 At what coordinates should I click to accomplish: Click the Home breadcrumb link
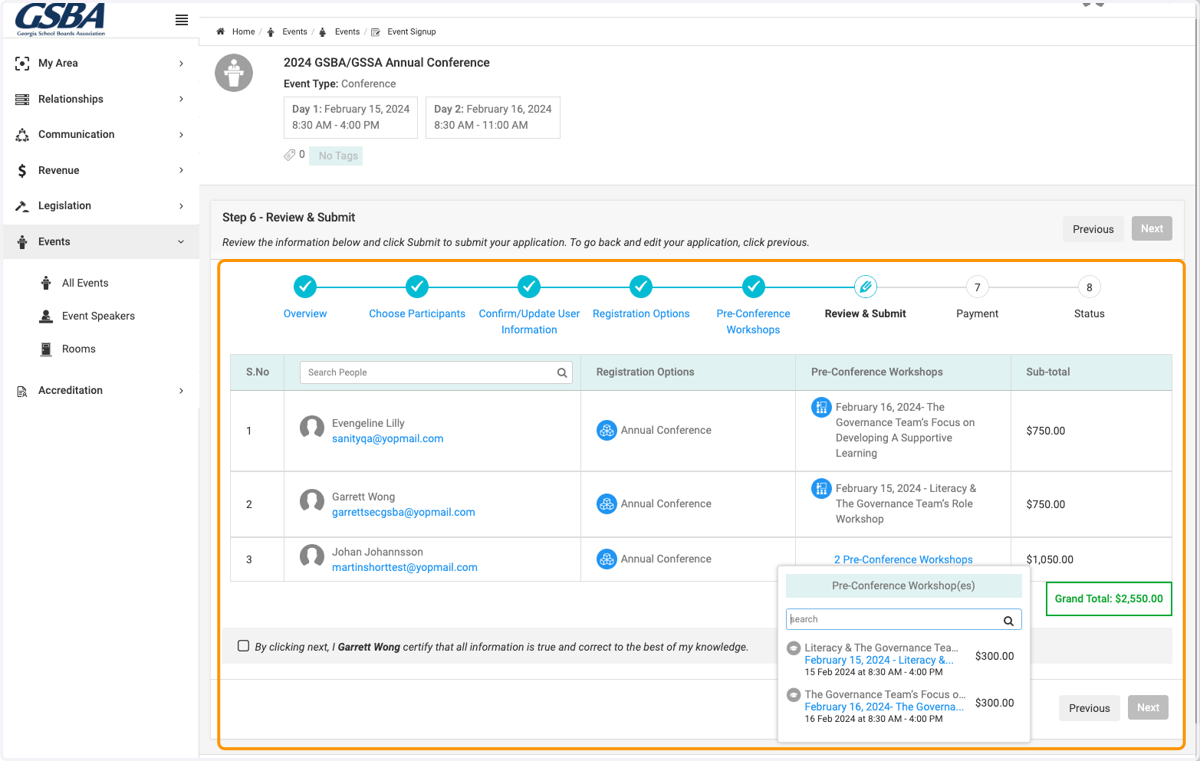pos(243,32)
